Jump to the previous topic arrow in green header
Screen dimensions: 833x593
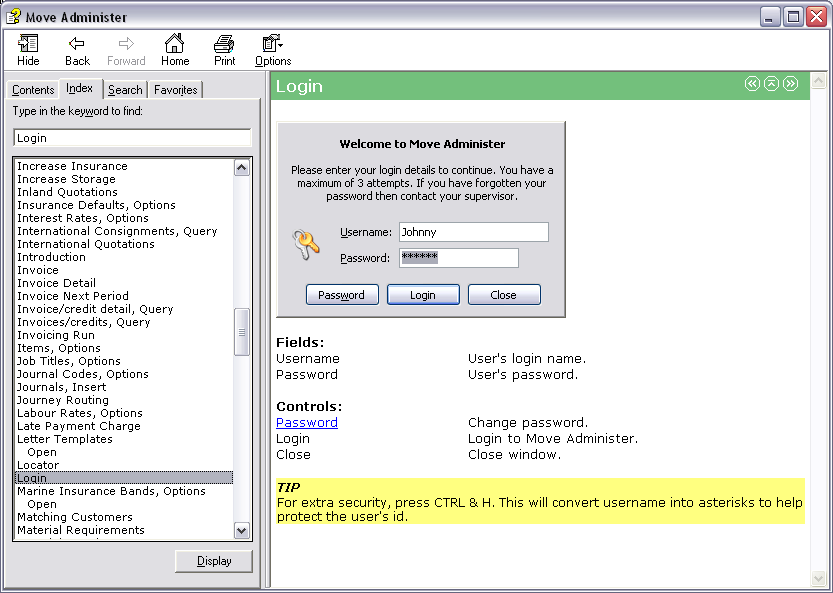[753, 84]
